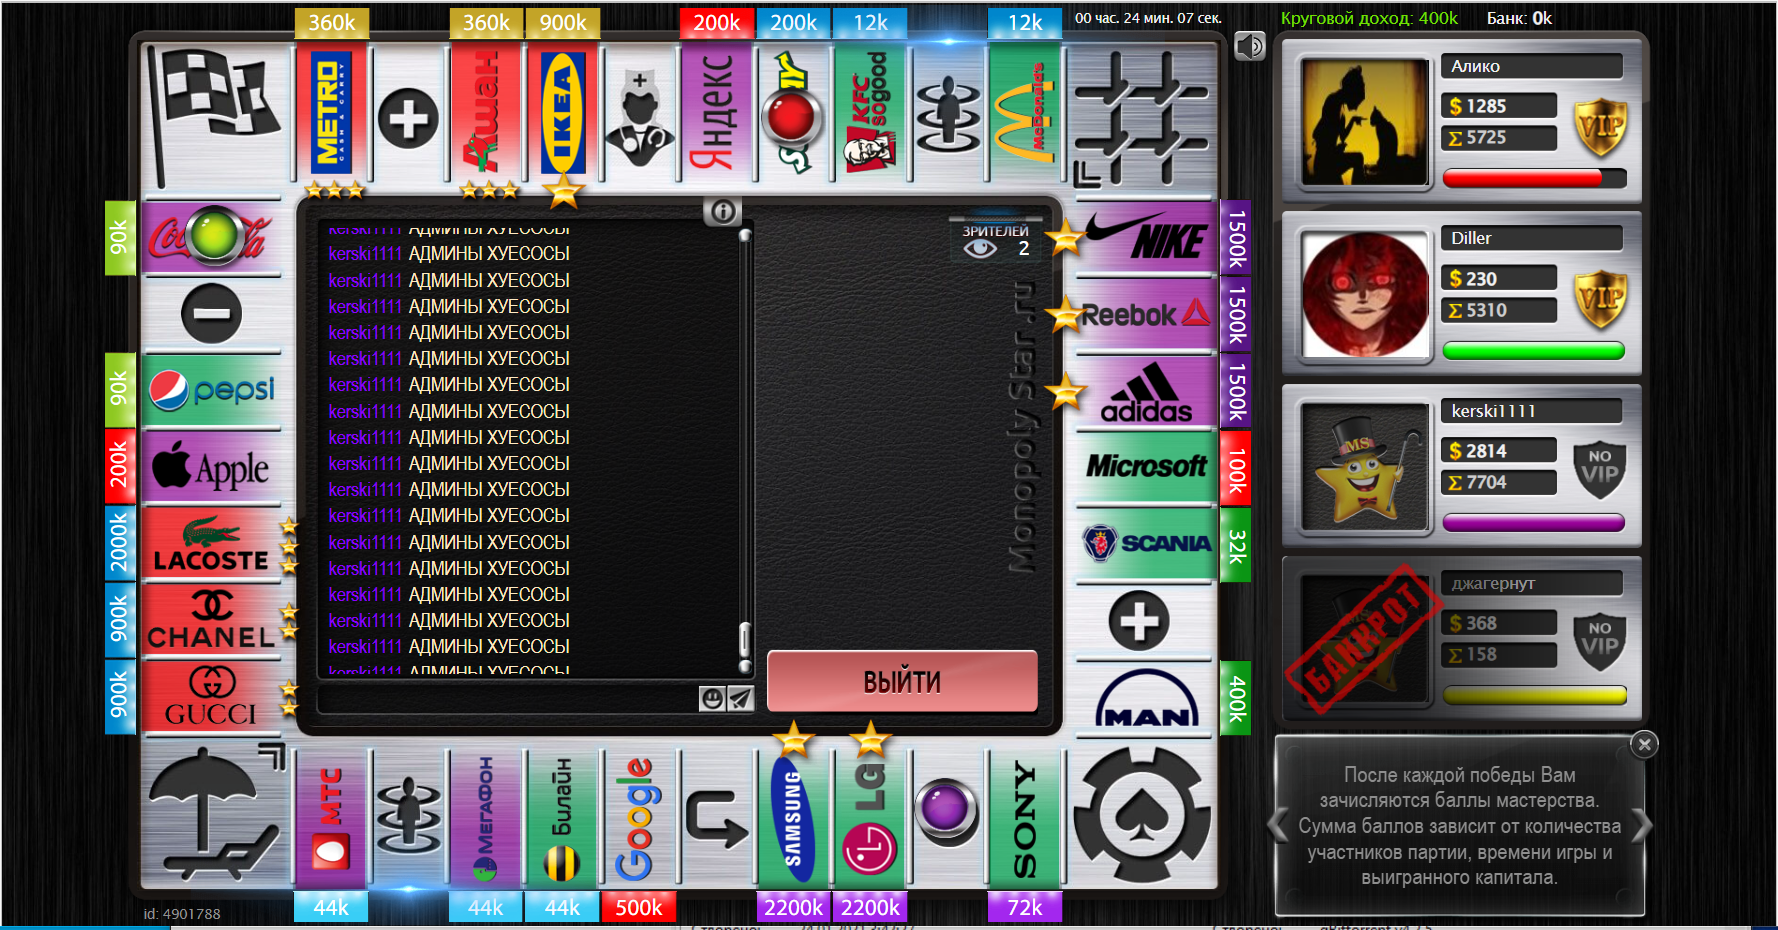
Task: Select the Nike property cell
Action: click(x=1146, y=238)
